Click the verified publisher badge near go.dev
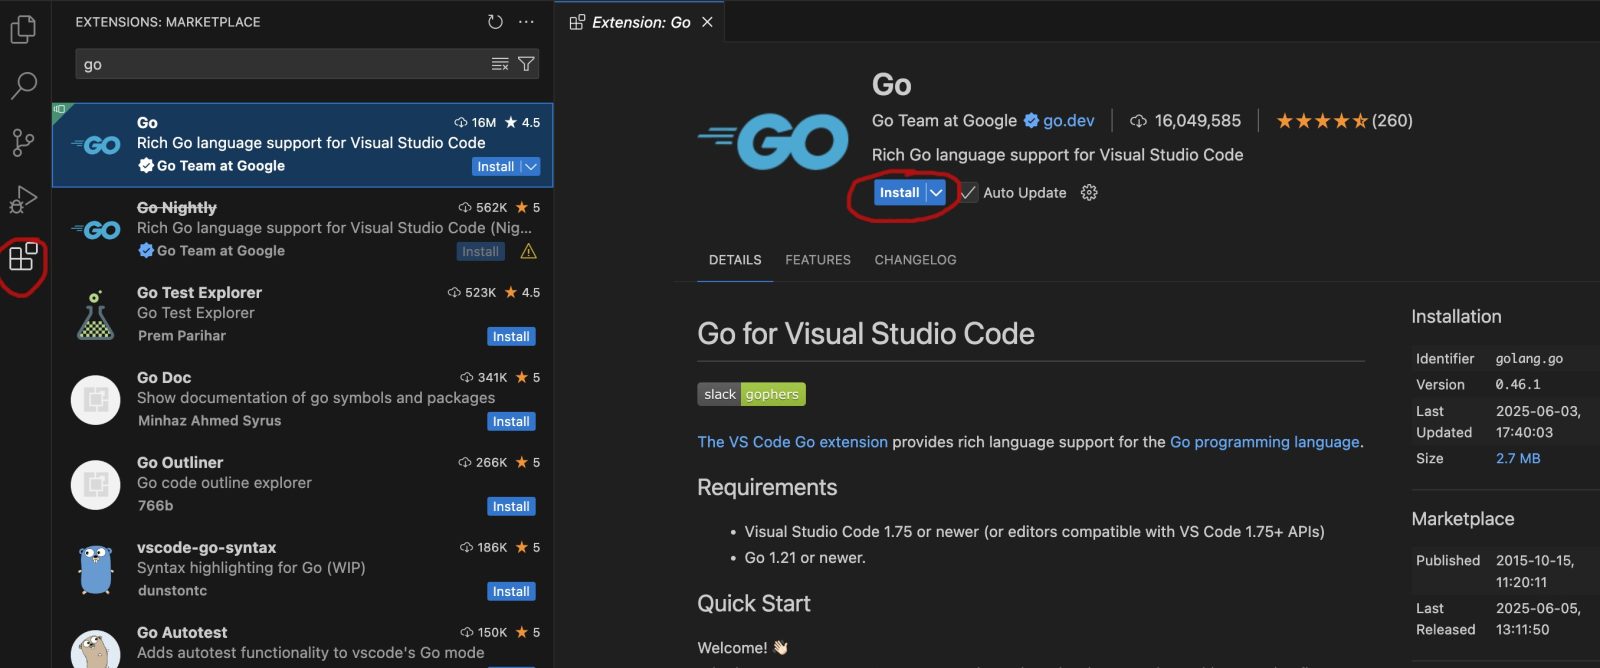Image resolution: width=1600 pixels, height=668 pixels. click(x=1031, y=121)
